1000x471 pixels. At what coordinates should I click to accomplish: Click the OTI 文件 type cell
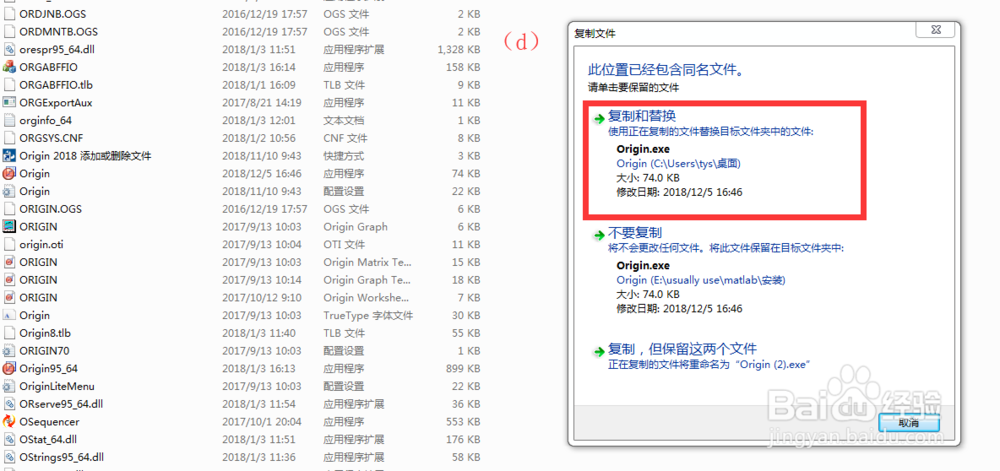point(344,244)
